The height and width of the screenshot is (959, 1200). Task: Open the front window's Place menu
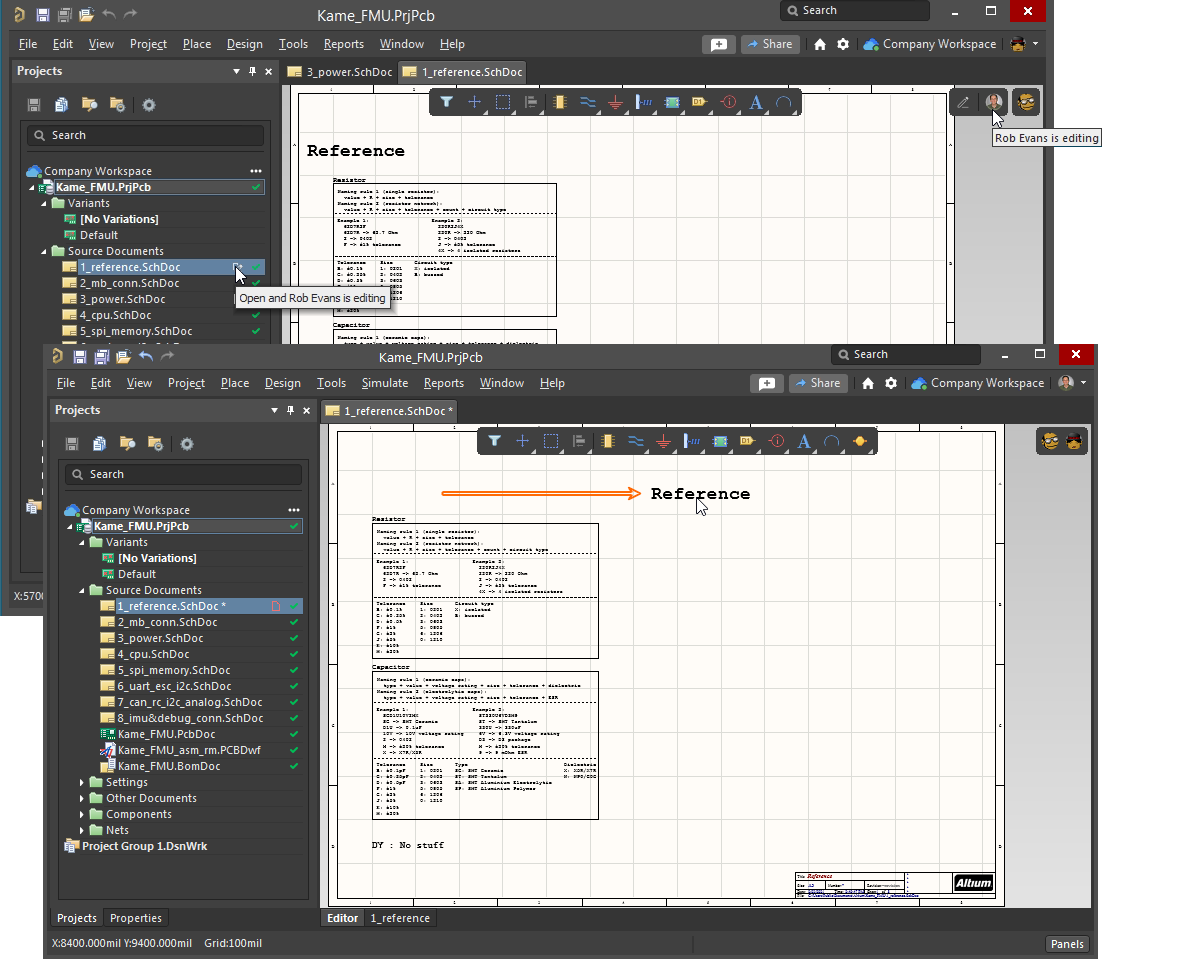click(x=235, y=383)
